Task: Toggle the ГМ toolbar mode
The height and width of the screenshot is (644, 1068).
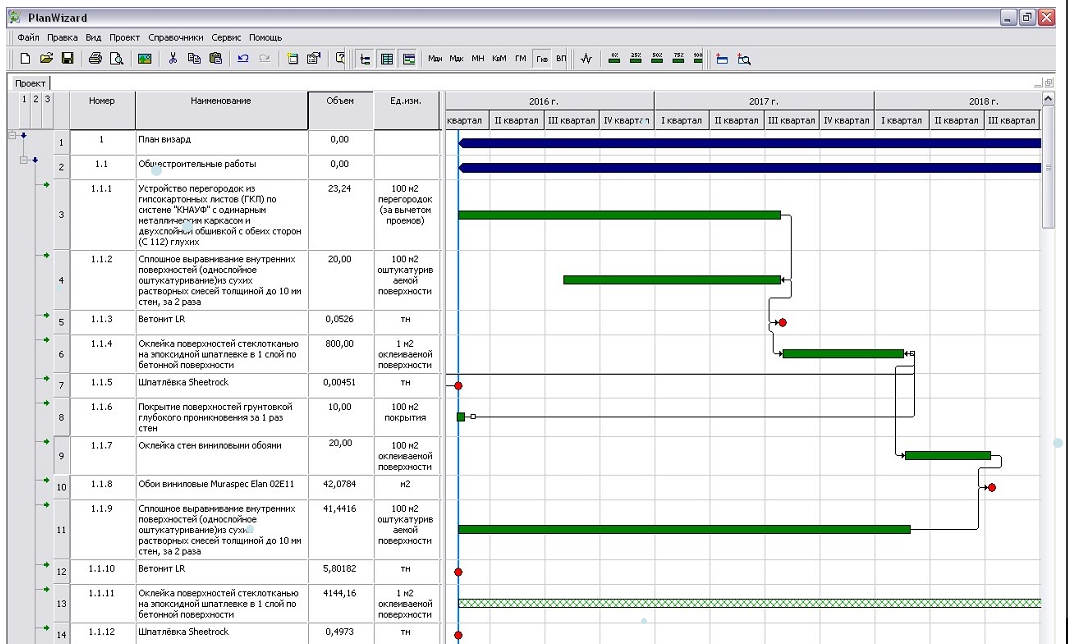Action: click(520, 59)
